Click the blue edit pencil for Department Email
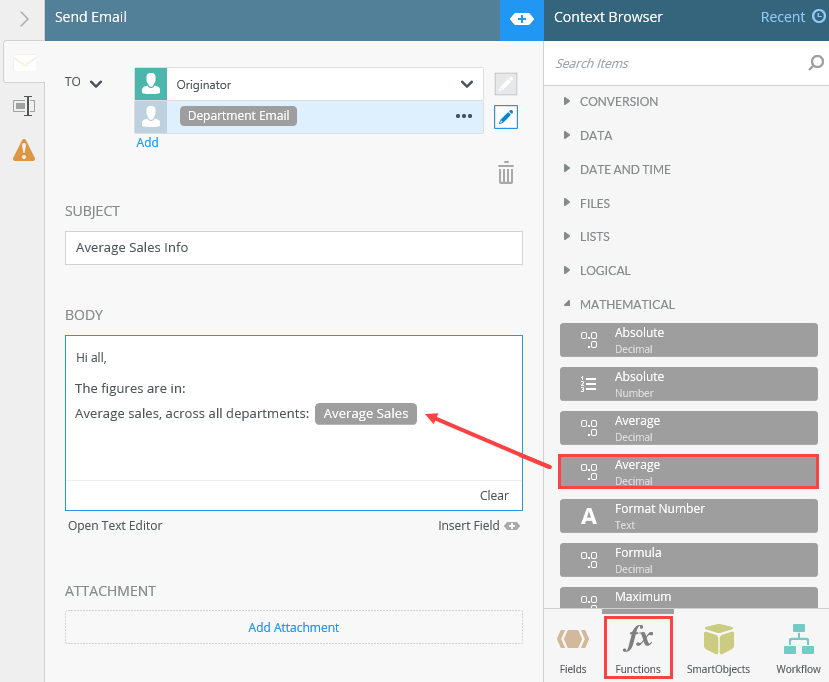This screenshot has height=682, width=829. (x=506, y=117)
